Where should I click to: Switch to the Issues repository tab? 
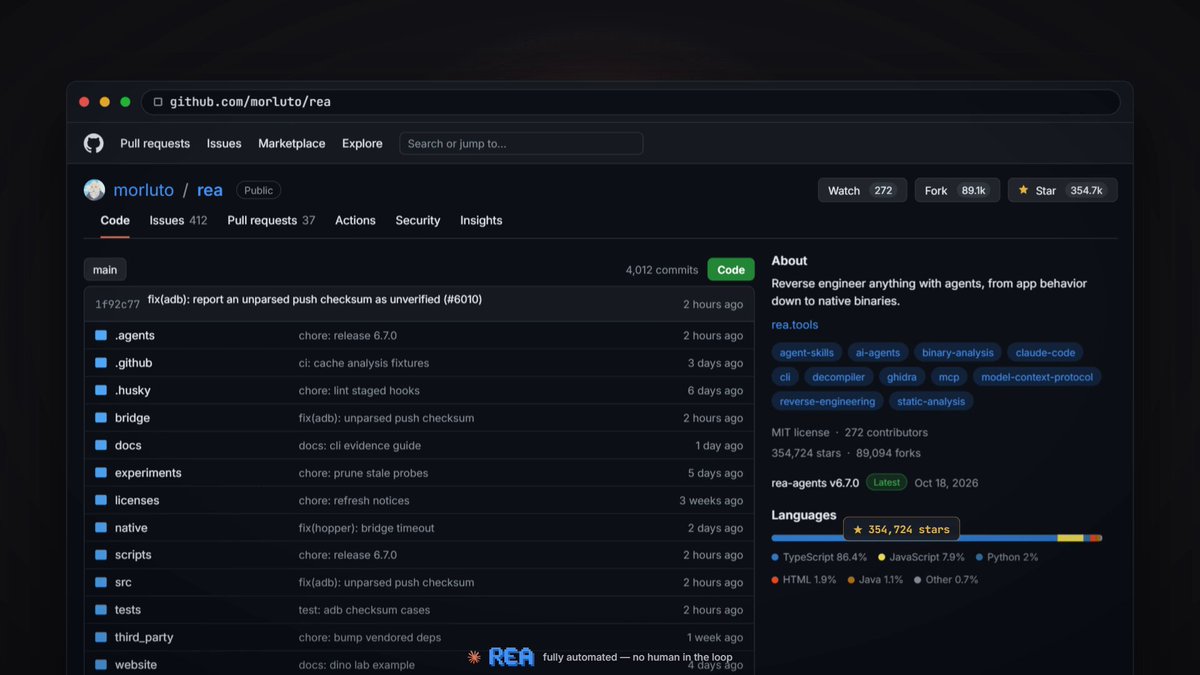pos(178,220)
